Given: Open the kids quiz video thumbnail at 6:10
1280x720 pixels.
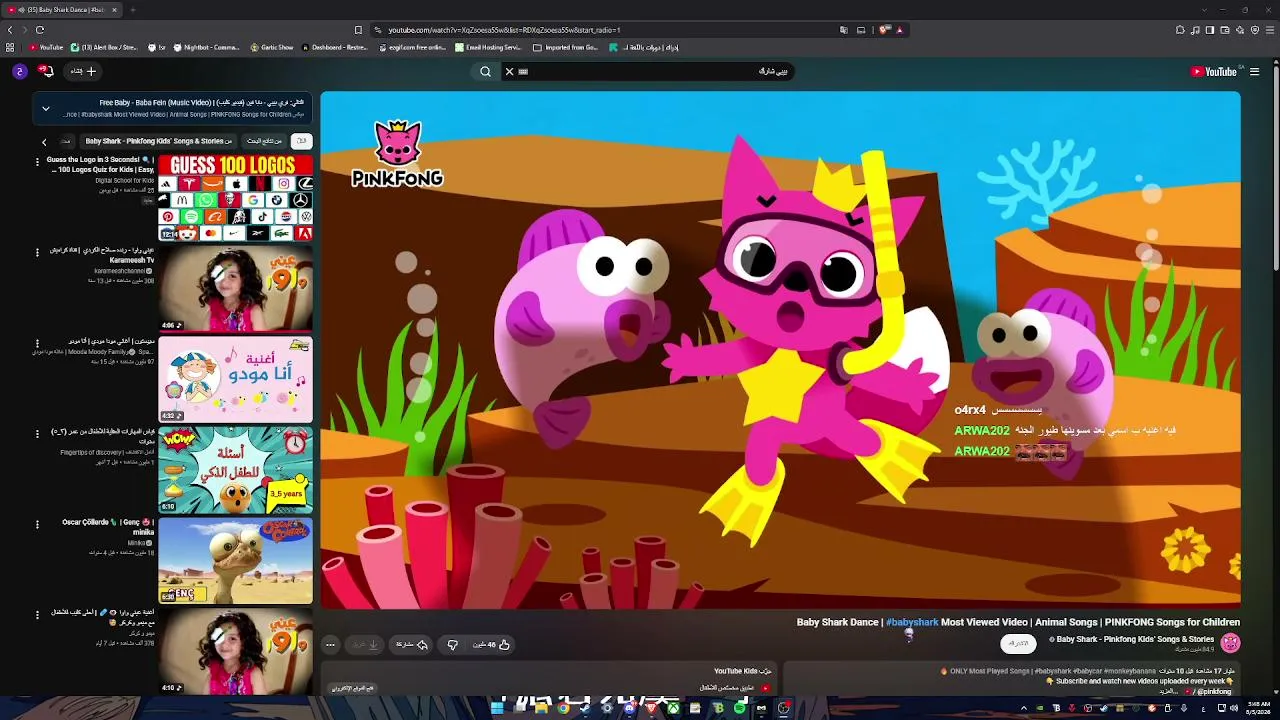Looking at the screenshot, I should [235, 470].
